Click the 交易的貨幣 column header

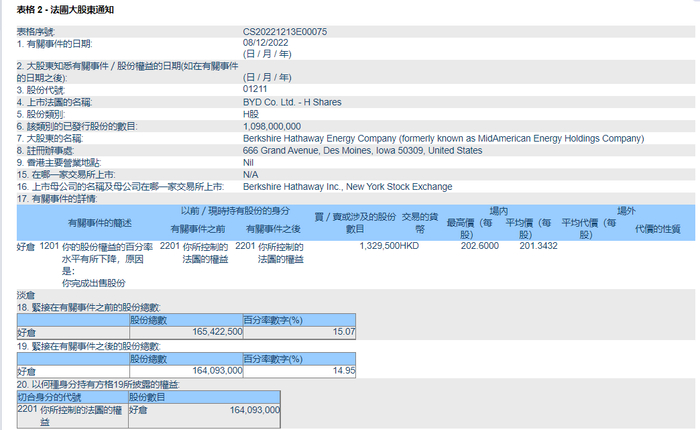point(420,223)
